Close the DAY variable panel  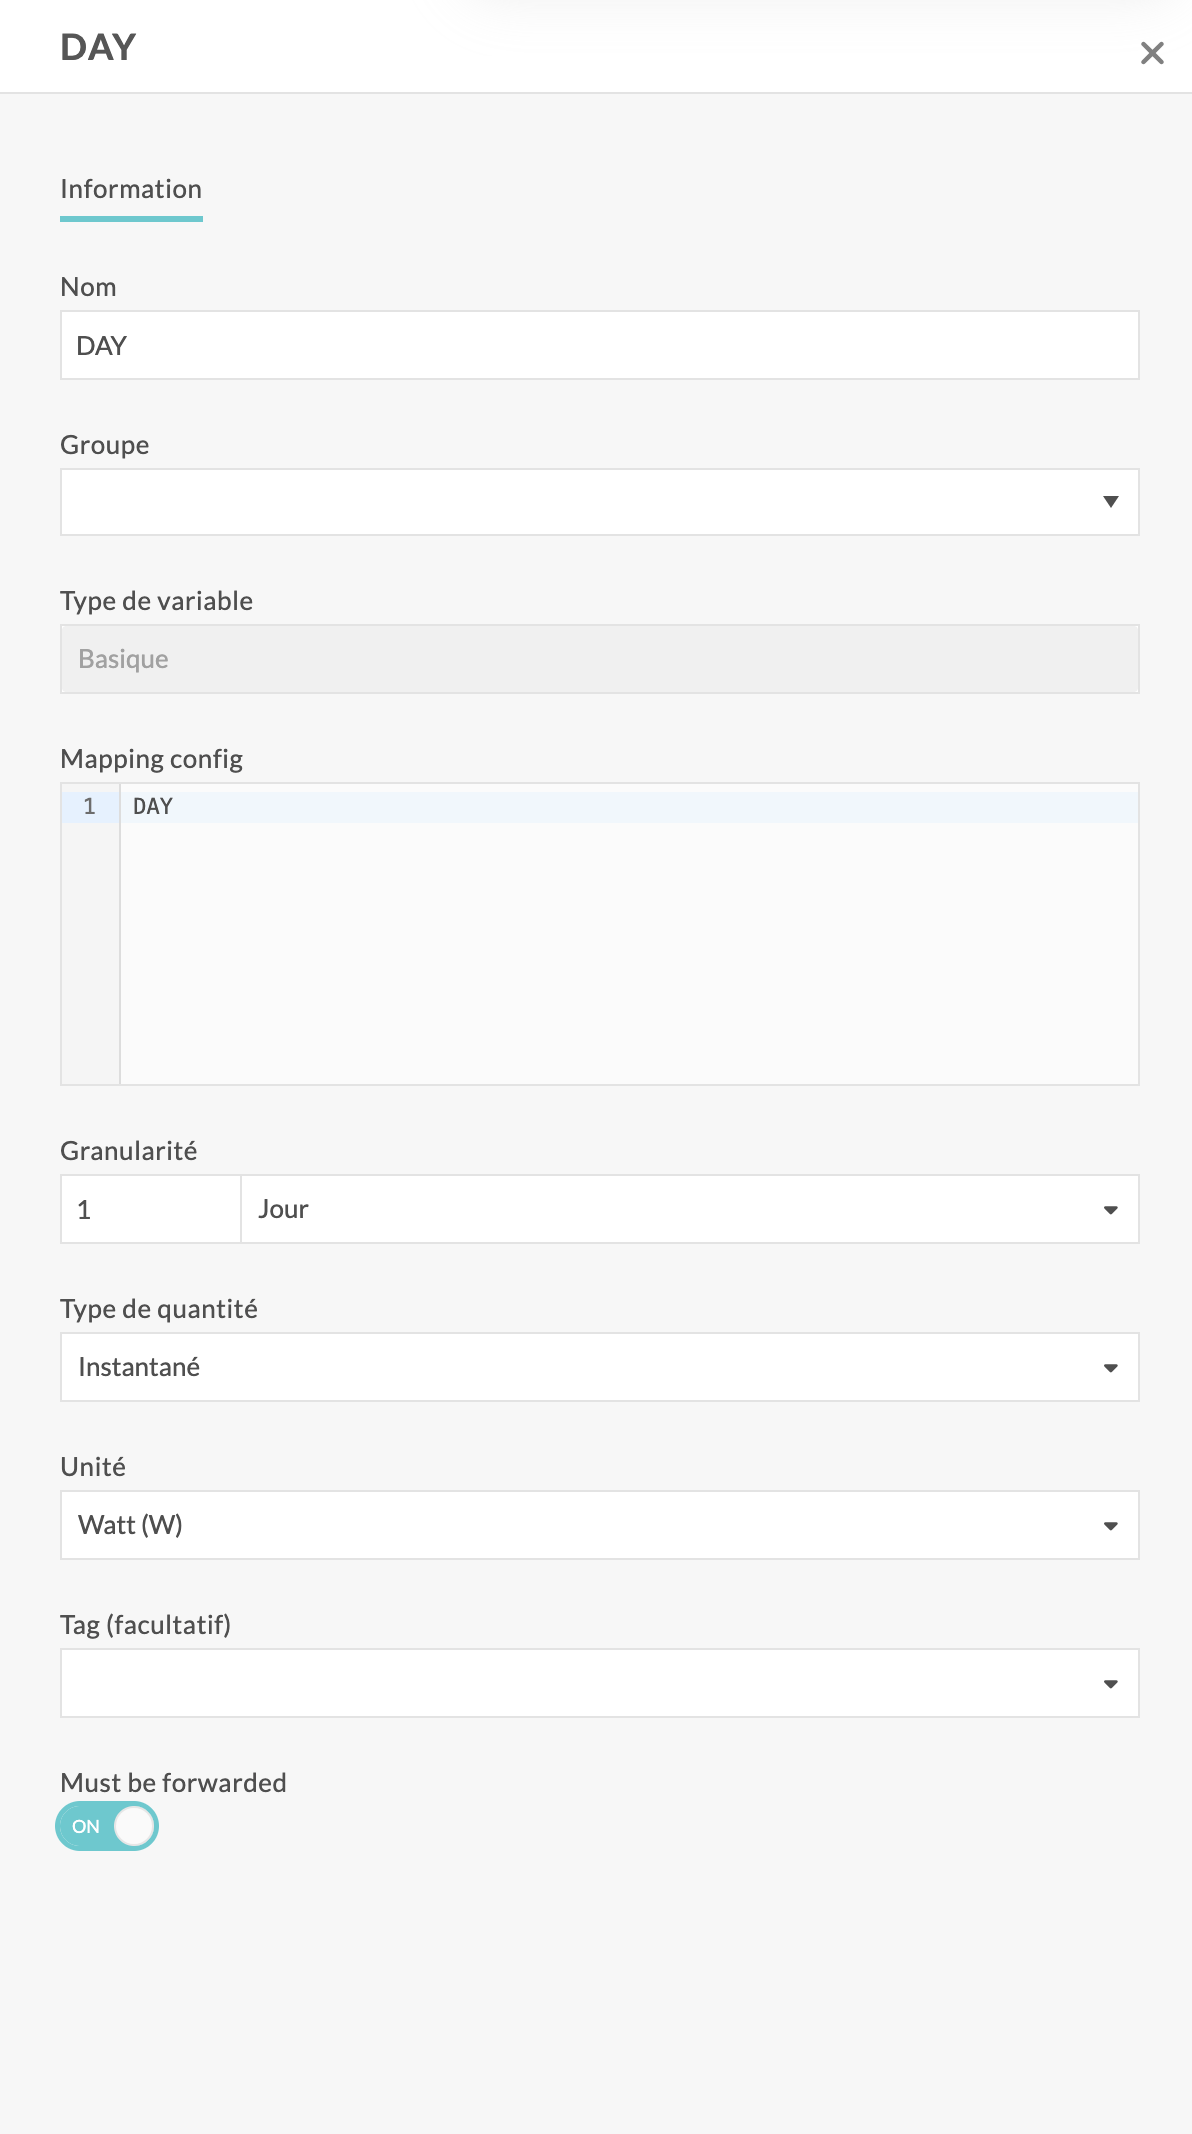pyautogui.click(x=1152, y=53)
